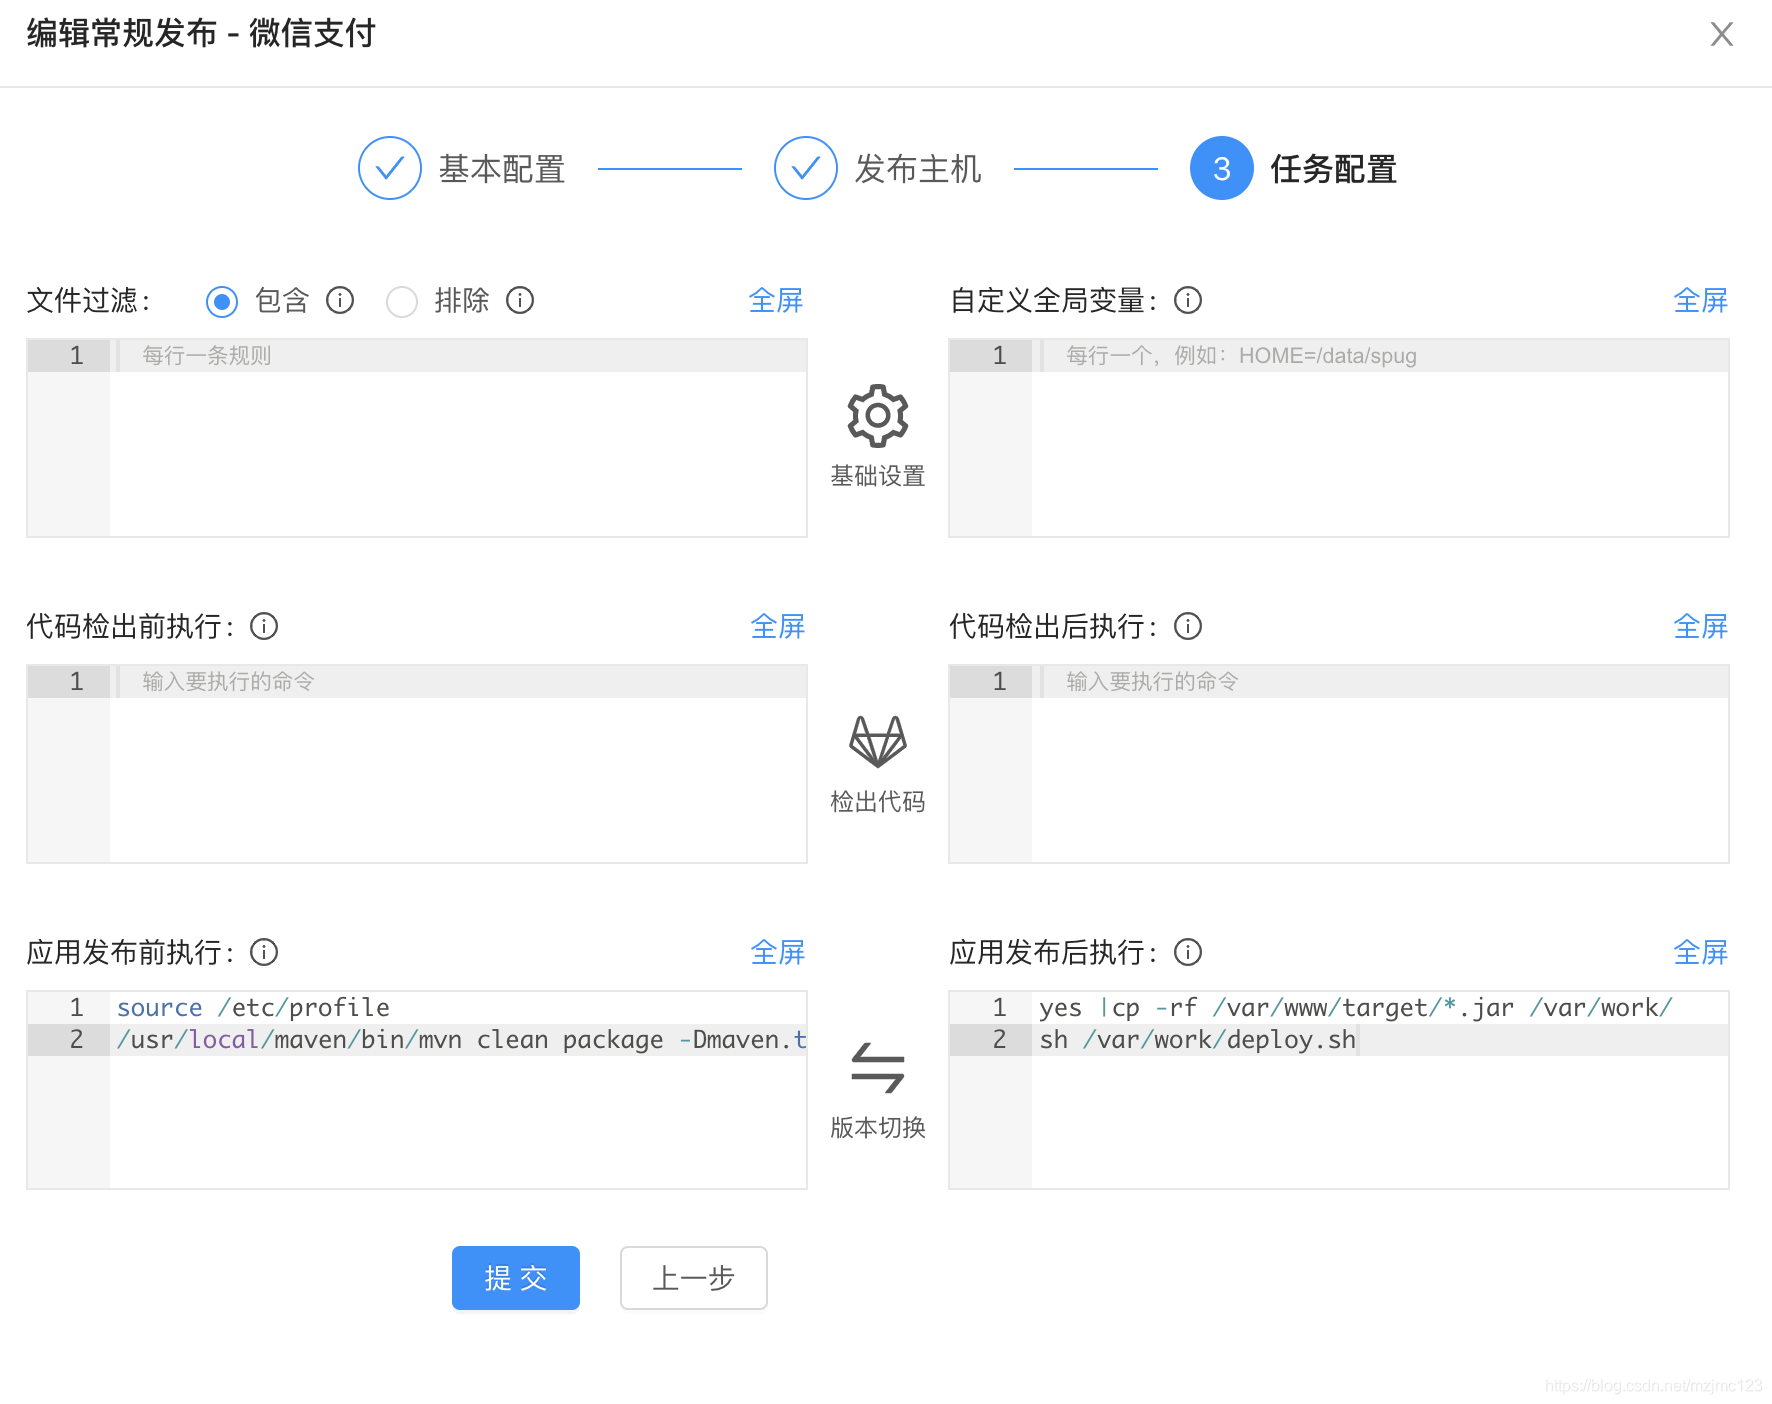Viewport: 1772px width, 1404px height.
Task: Click the 发布主机 step checkmark circle
Action: pos(806,168)
